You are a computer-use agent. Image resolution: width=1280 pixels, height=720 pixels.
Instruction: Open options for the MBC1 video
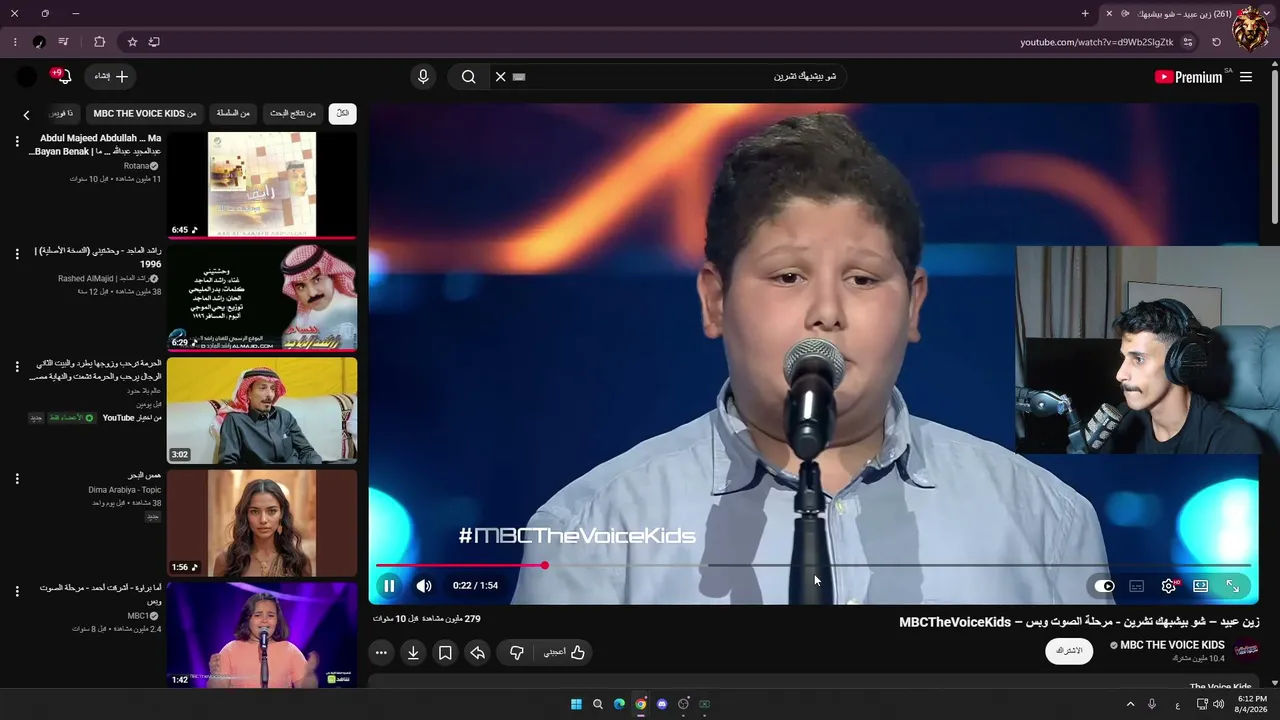(x=17, y=592)
